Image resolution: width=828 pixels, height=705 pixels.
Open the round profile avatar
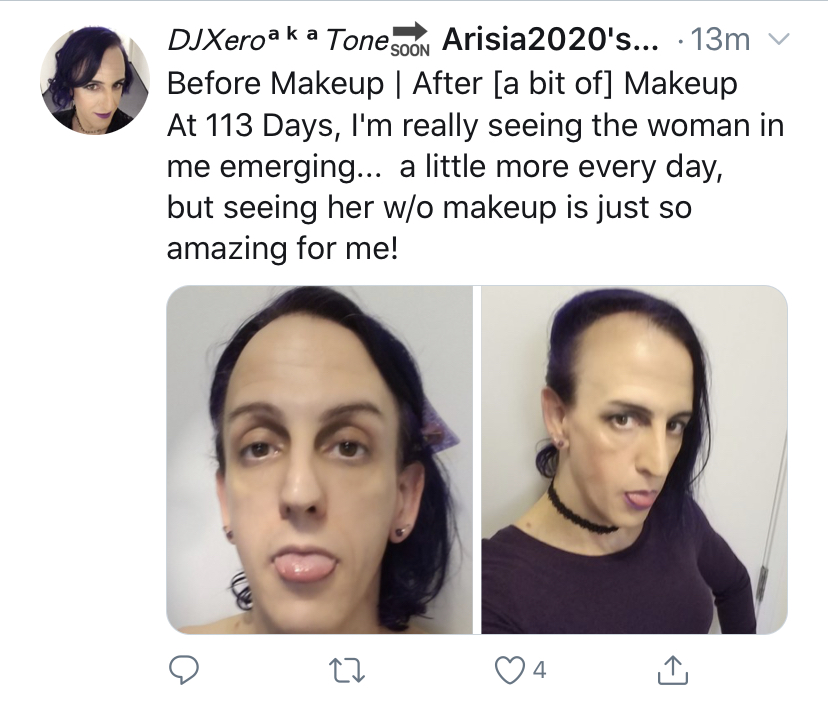coord(95,80)
